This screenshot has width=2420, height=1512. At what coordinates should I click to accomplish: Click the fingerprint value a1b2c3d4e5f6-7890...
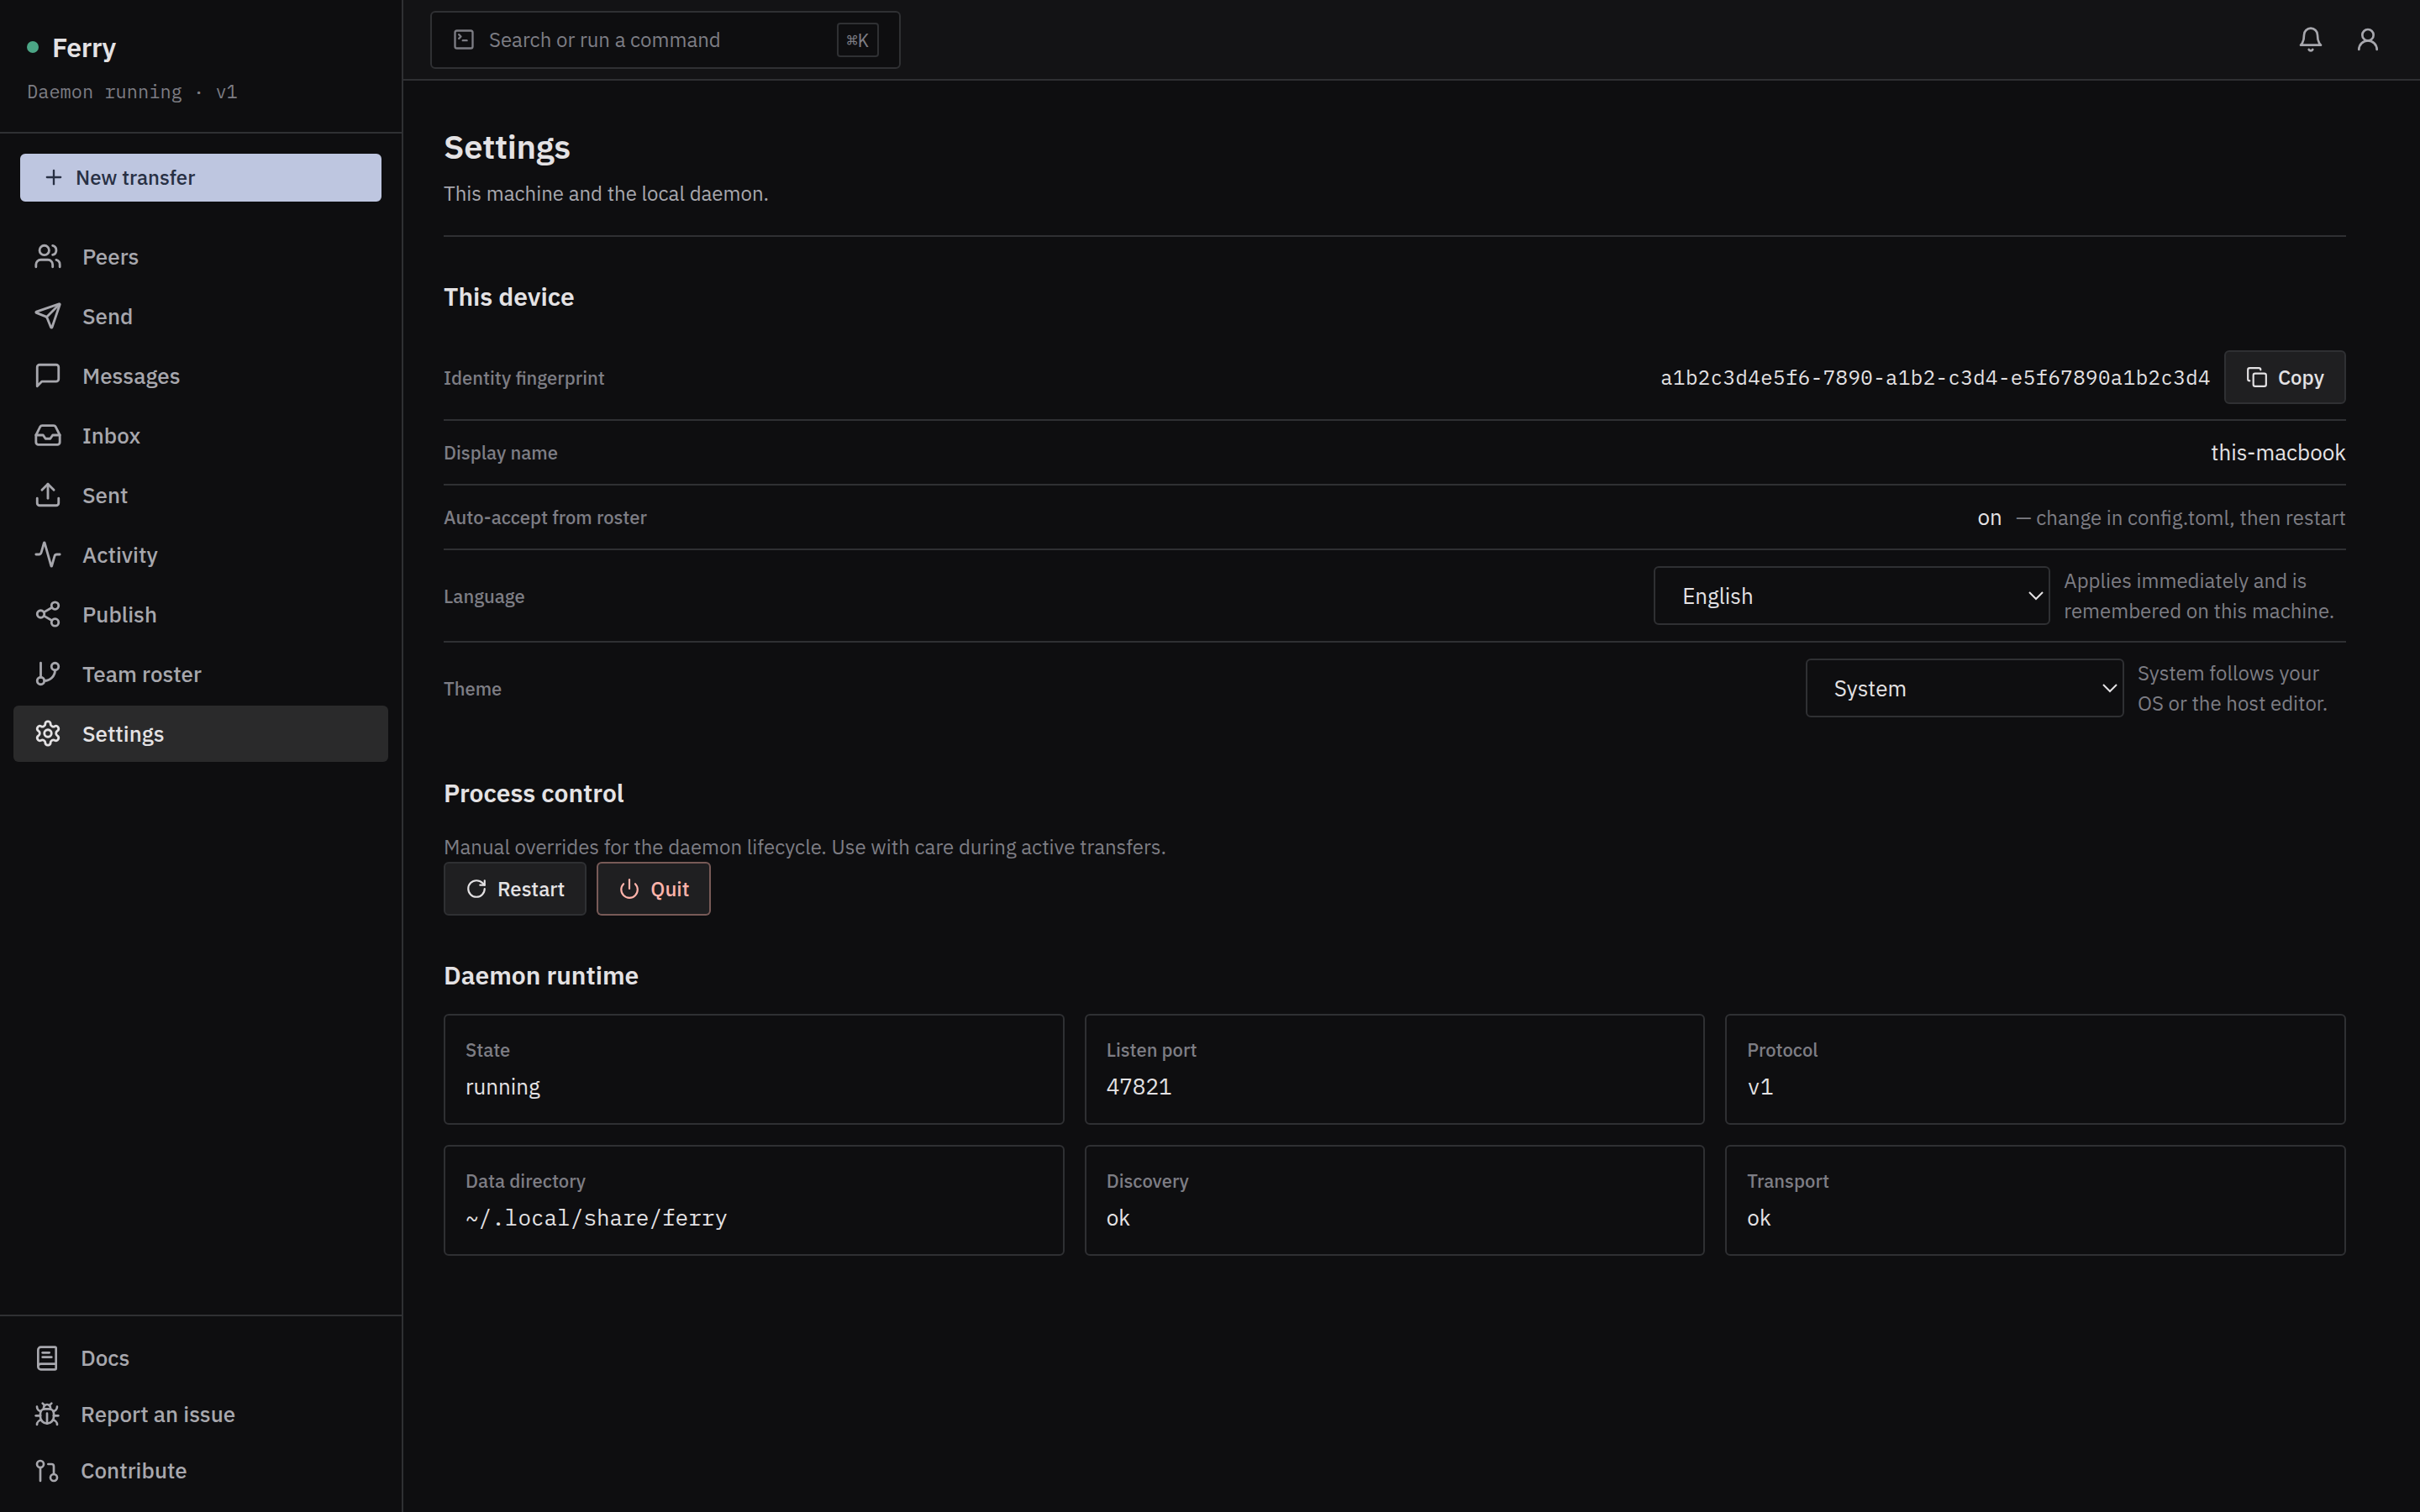(1934, 378)
